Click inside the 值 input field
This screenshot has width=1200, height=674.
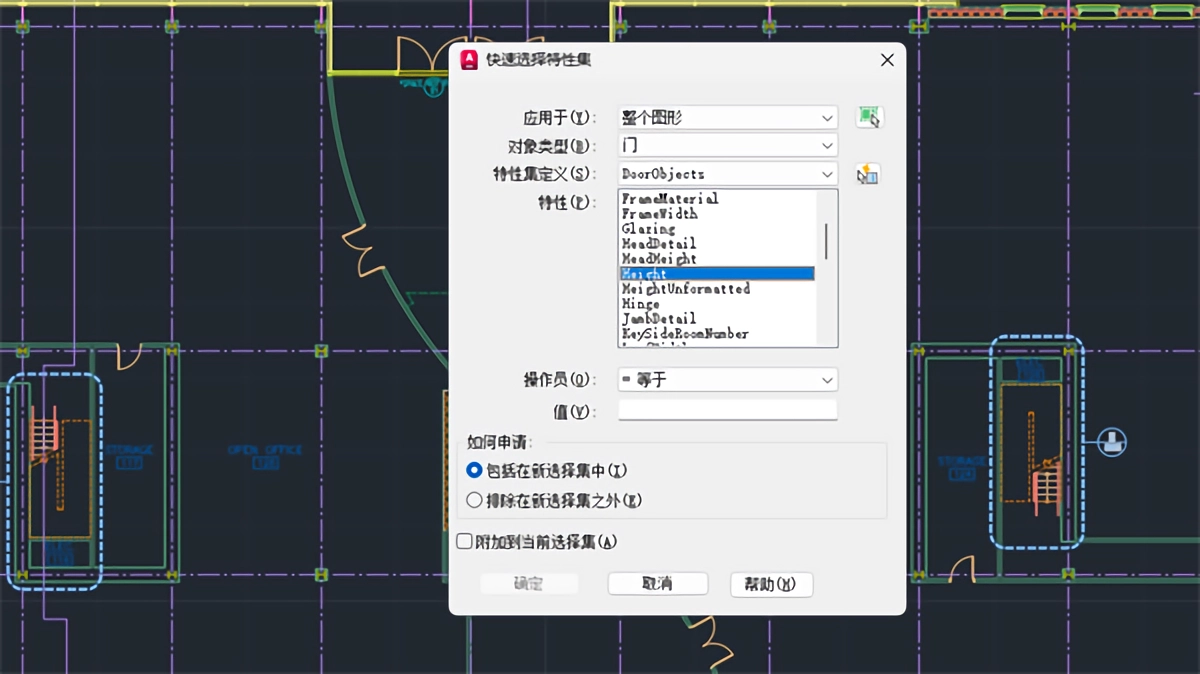click(727, 410)
